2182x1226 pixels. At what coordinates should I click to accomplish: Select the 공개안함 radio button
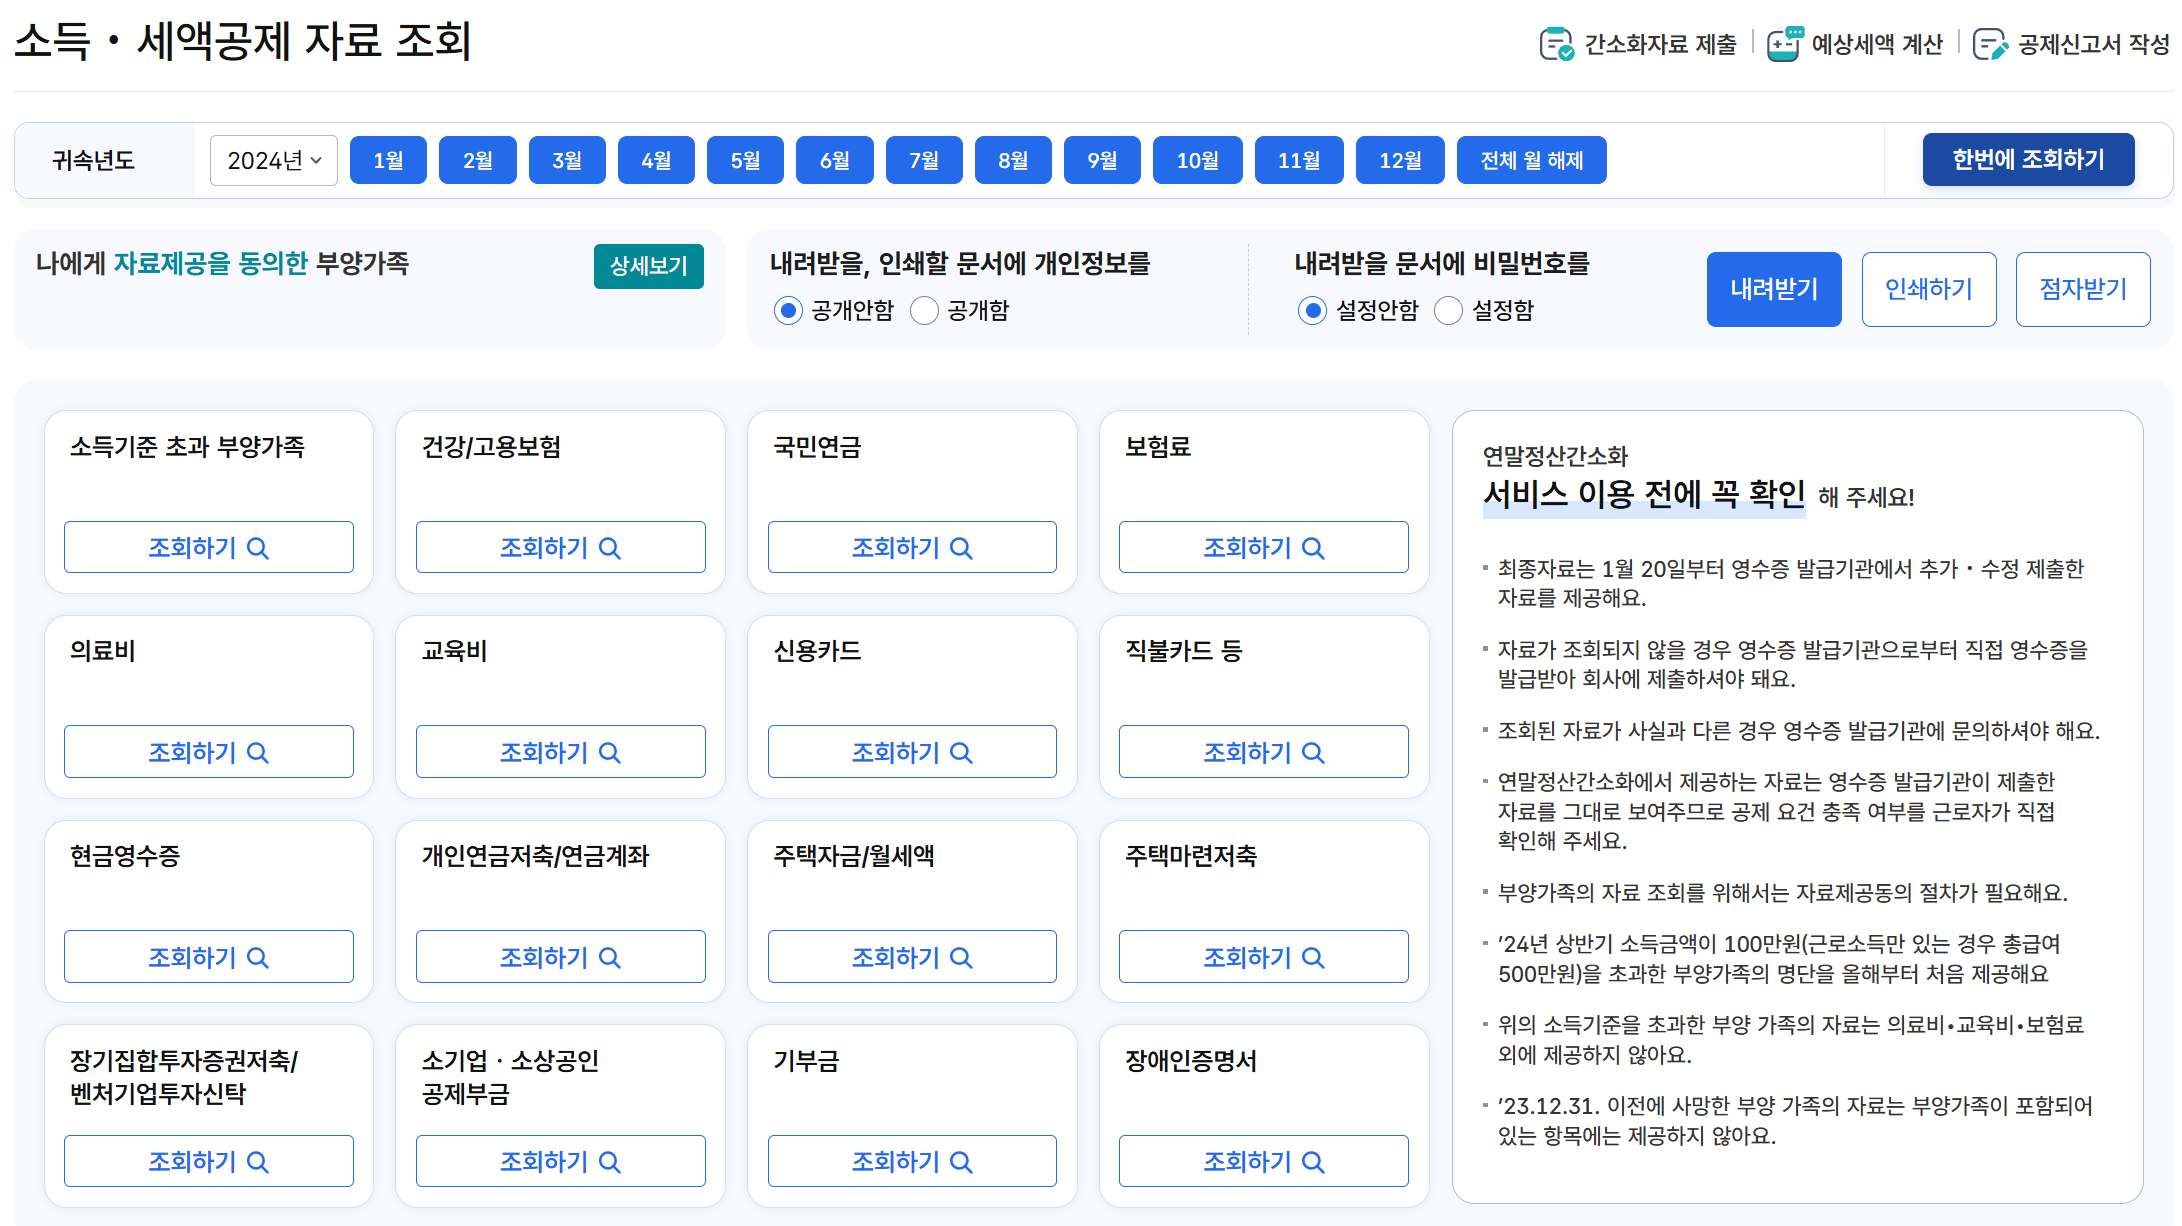click(788, 310)
